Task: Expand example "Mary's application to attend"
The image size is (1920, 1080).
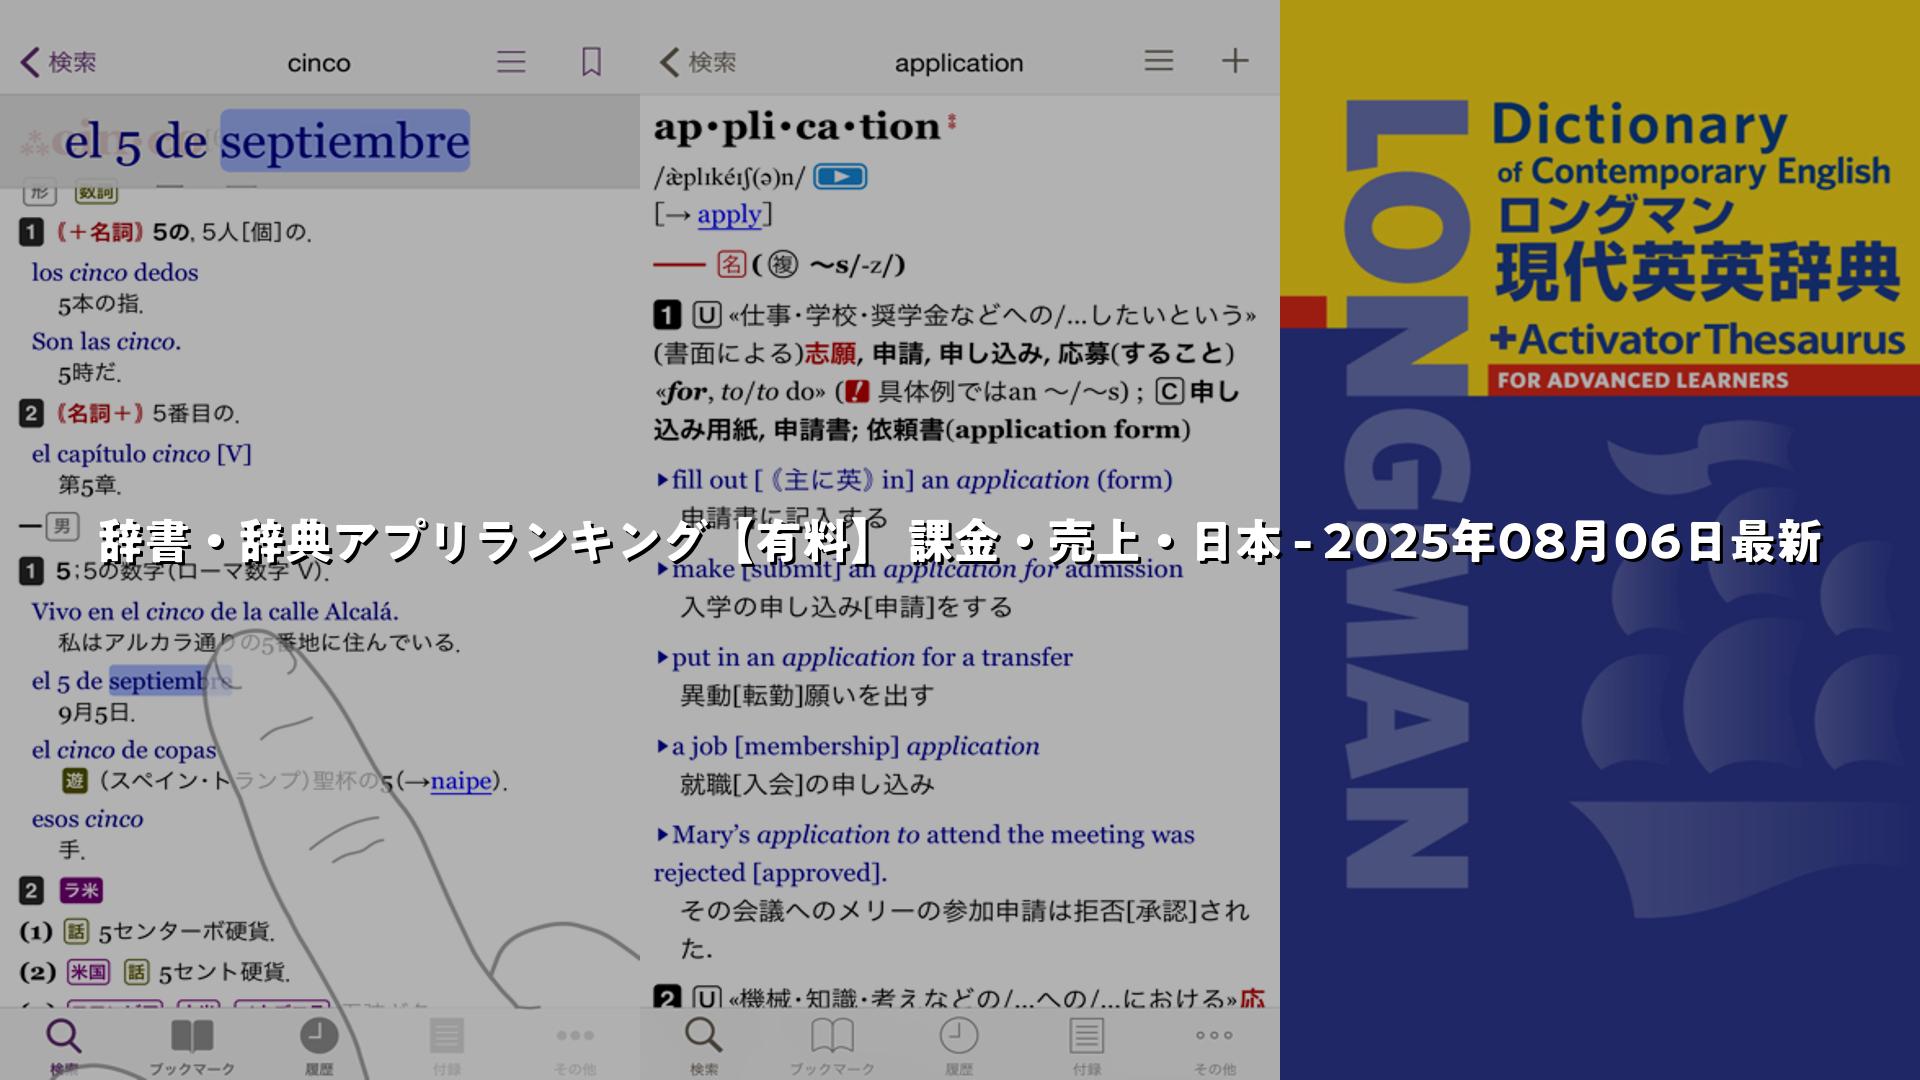Action: coord(925,853)
